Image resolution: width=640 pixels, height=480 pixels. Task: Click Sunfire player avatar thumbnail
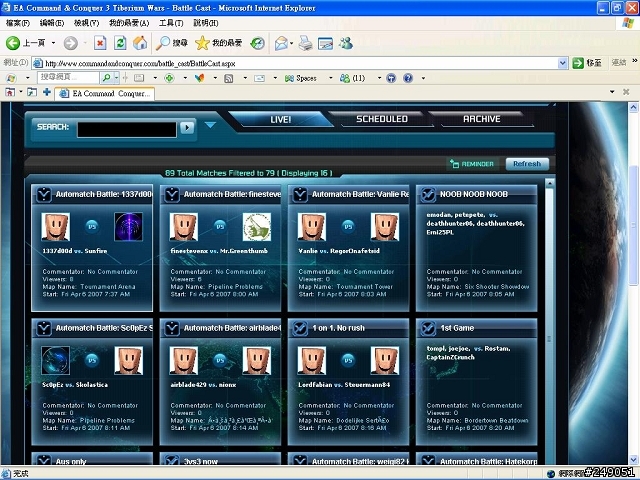(128, 227)
